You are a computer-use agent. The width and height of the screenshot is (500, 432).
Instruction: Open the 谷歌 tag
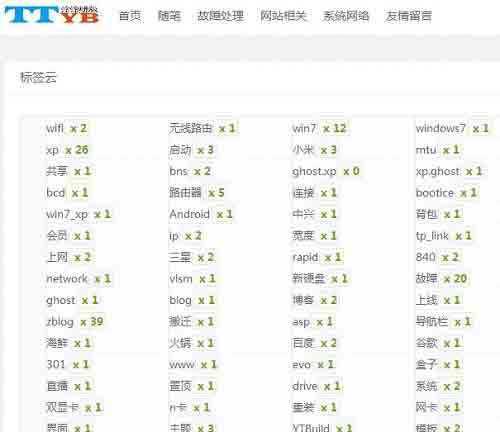point(426,343)
